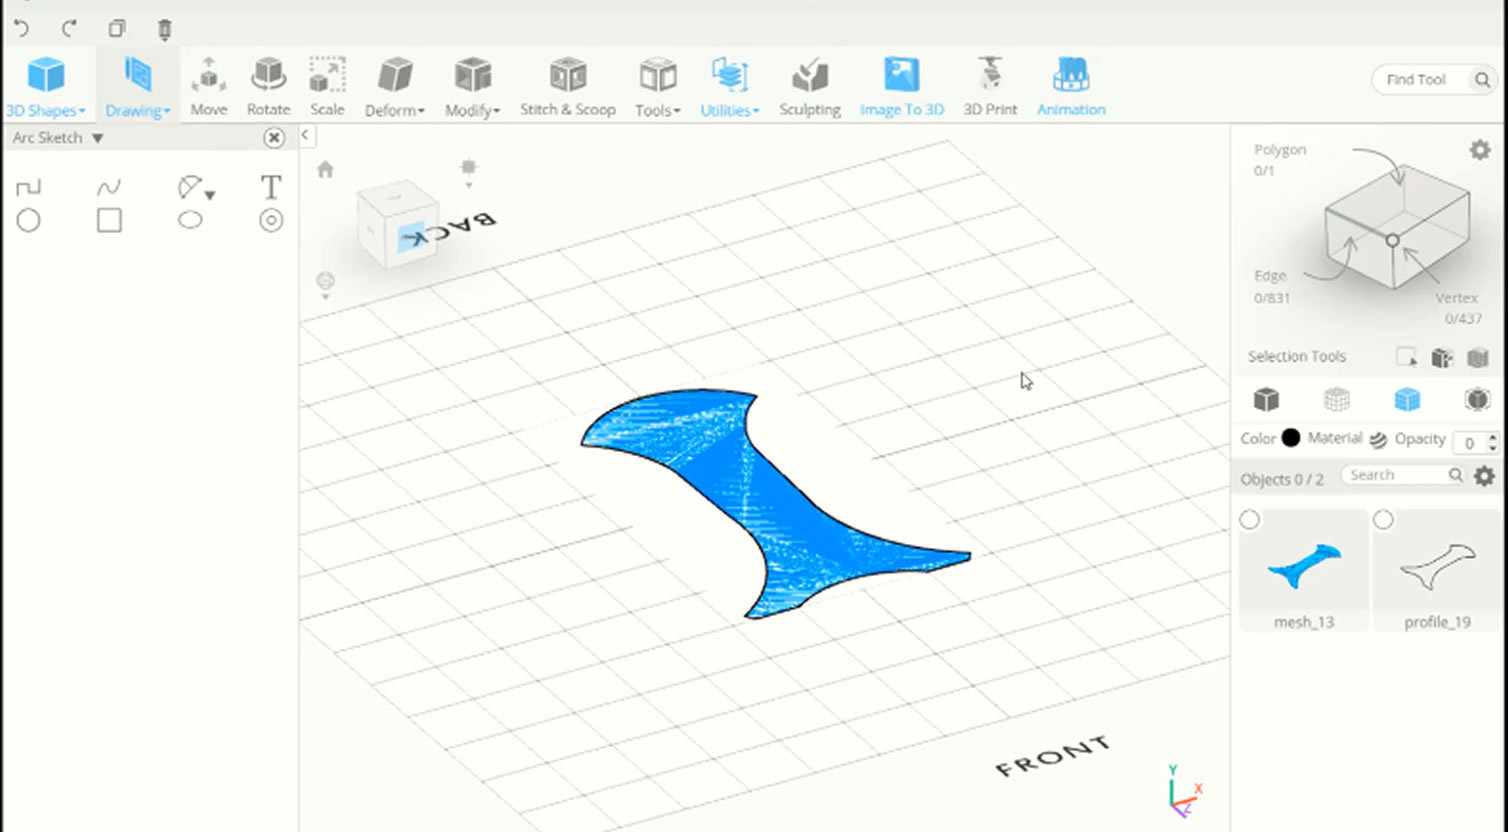Select the circle drawing tool

28,221
